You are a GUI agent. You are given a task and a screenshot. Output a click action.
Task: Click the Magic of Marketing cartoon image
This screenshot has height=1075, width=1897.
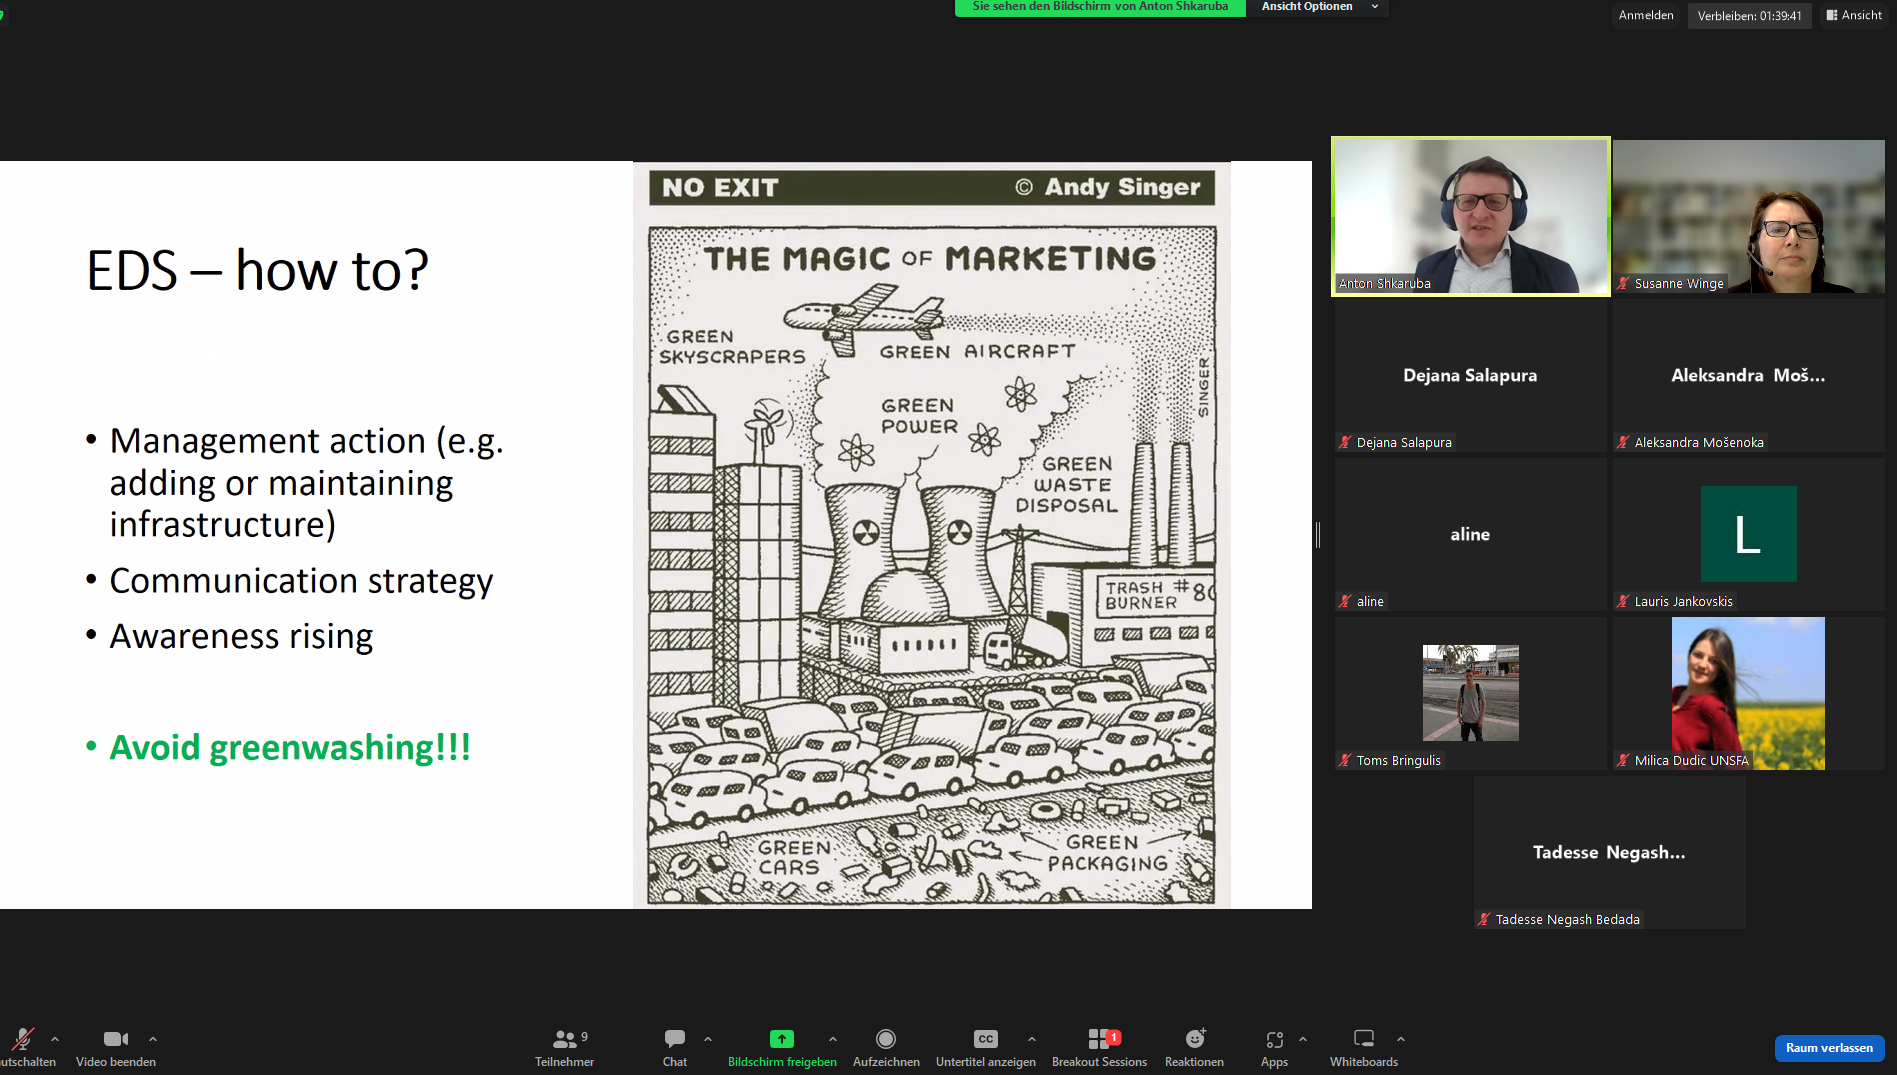(x=931, y=535)
